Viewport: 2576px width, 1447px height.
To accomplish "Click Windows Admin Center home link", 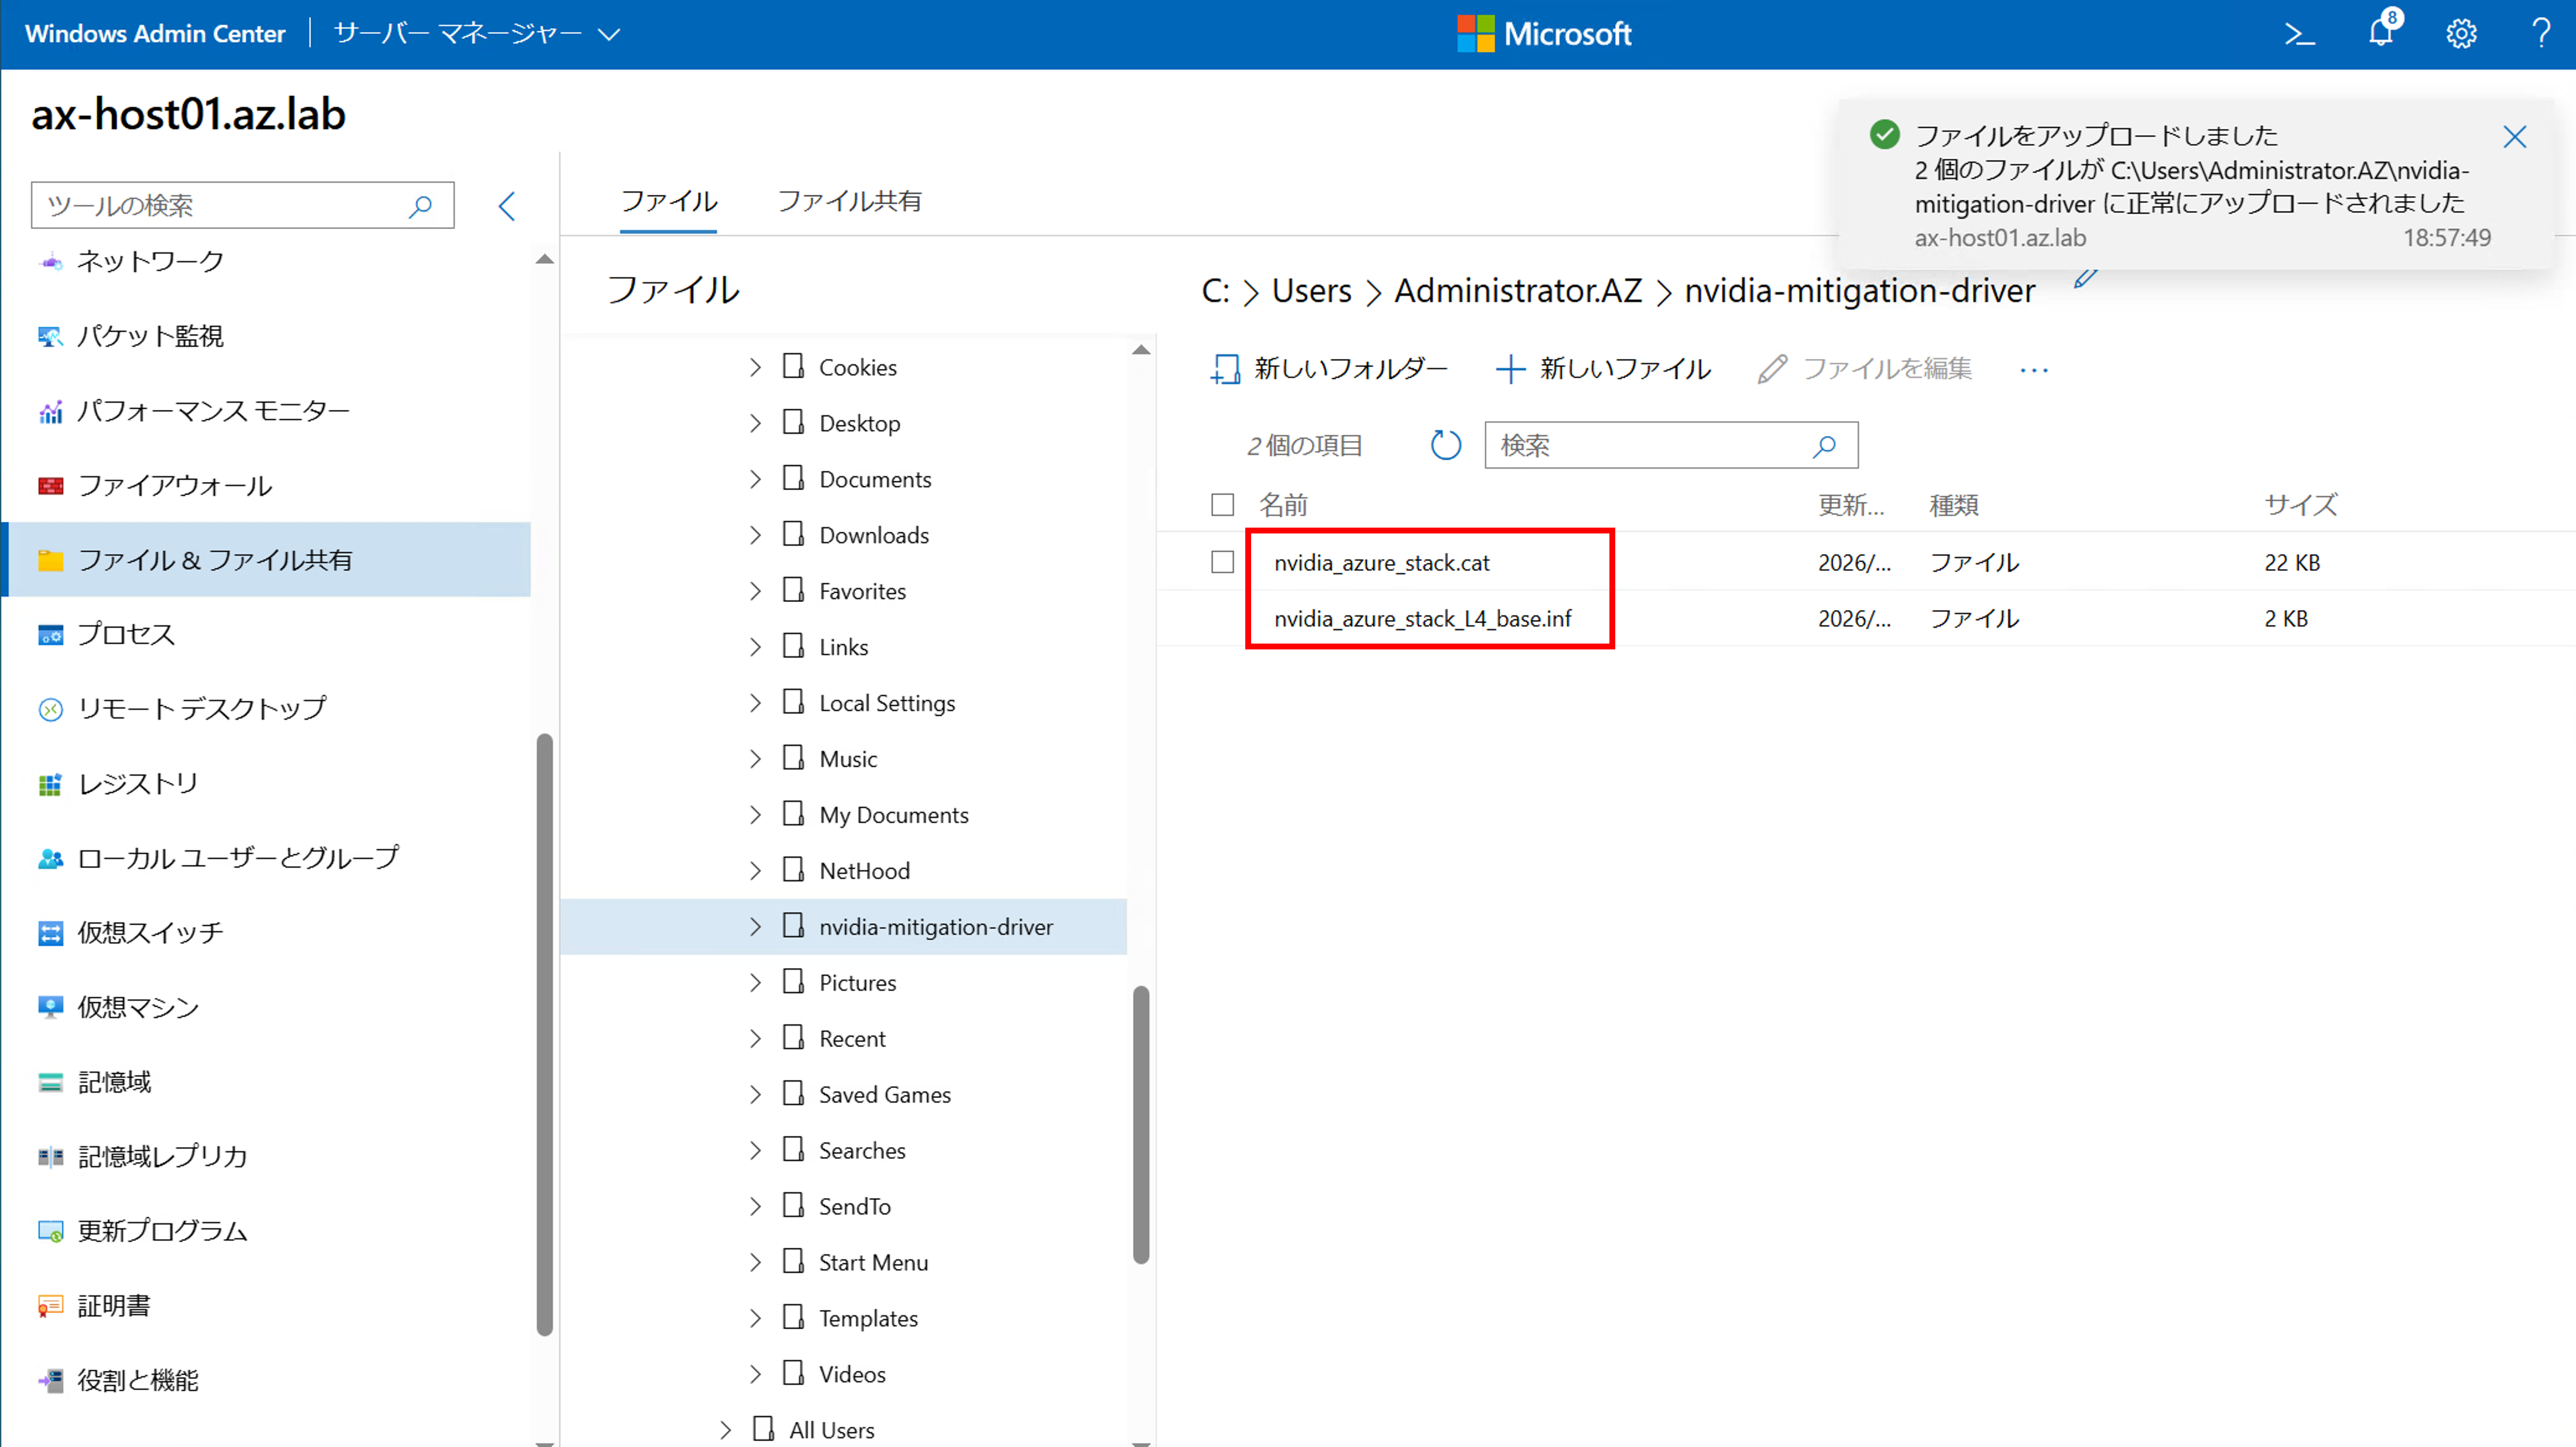I will (x=155, y=34).
